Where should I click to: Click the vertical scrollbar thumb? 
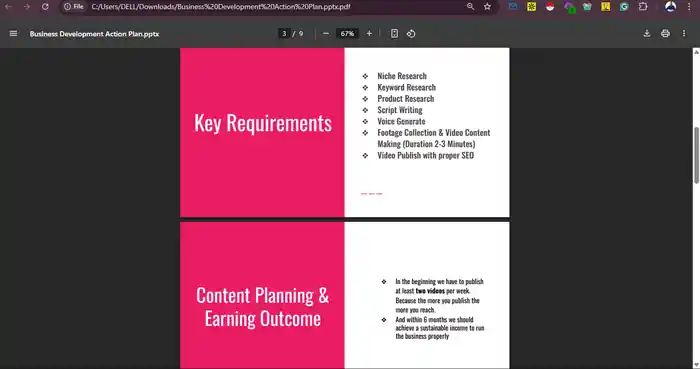[696, 155]
